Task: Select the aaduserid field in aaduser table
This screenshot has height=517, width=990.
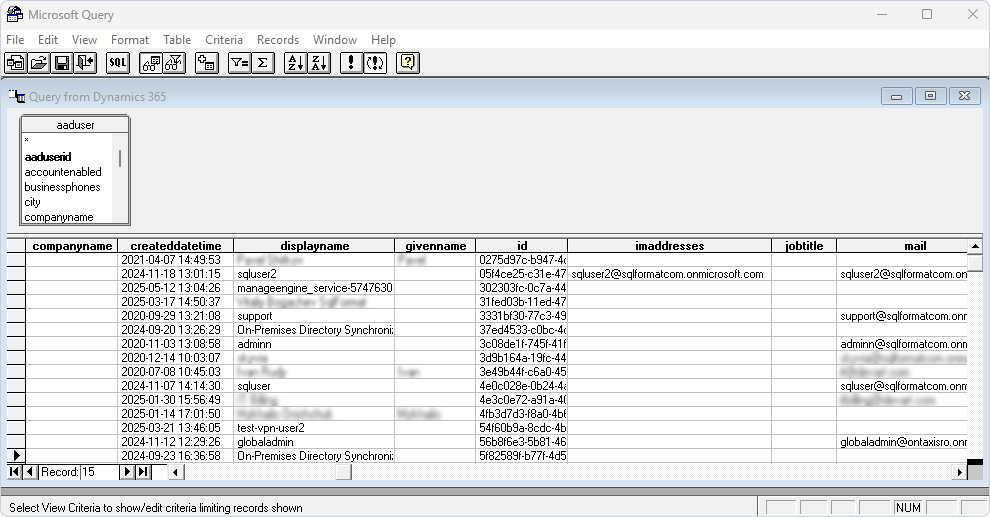Action: [x=48, y=157]
